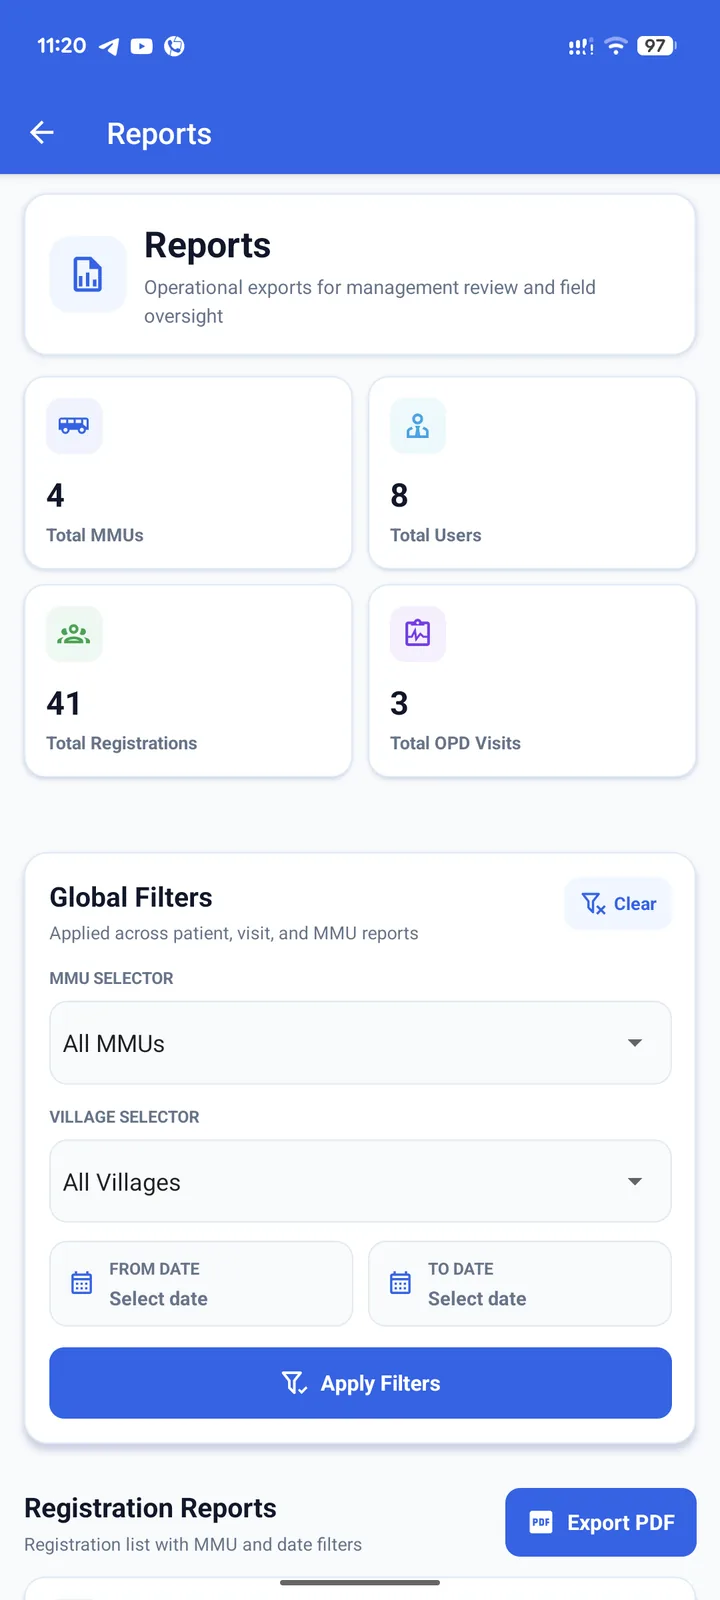Open the Total Users card
This screenshot has width=720, height=1600.
pos(532,473)
